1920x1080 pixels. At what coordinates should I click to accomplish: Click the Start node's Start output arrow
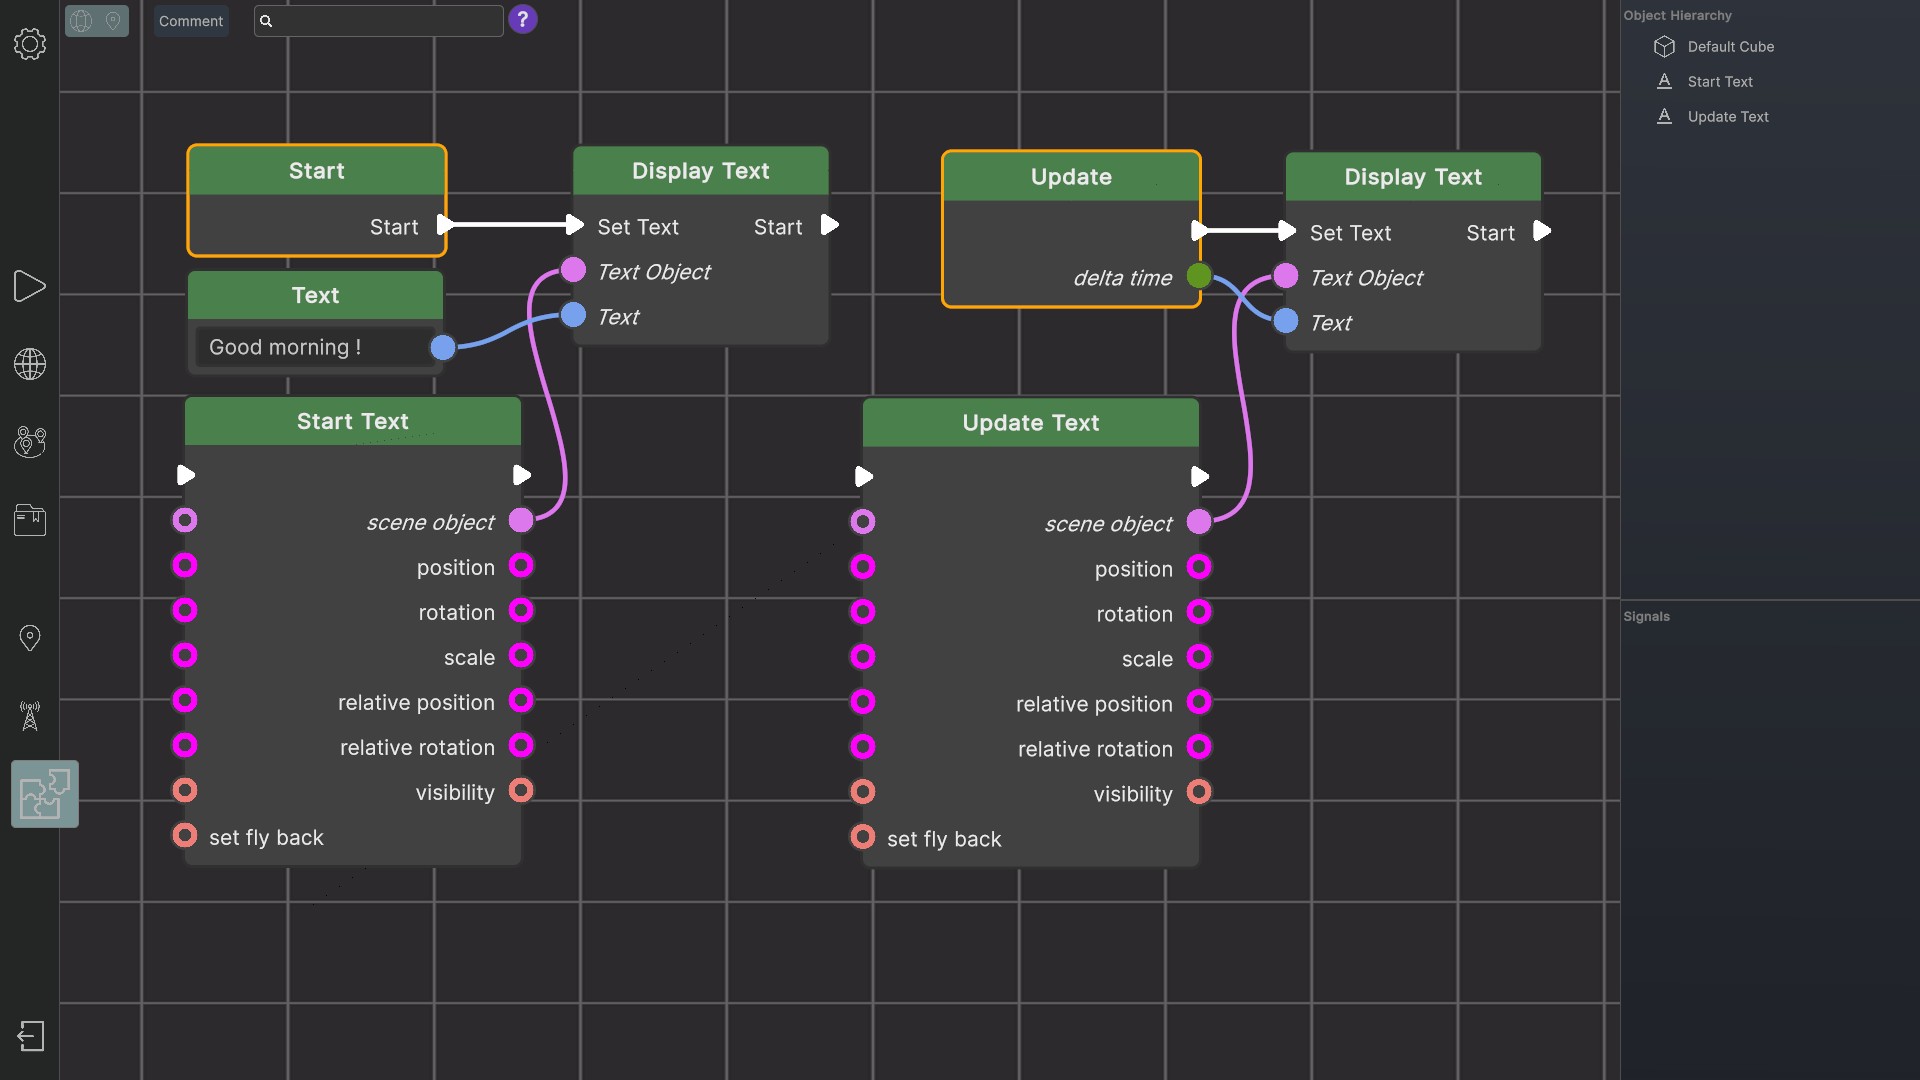point(446,225)
